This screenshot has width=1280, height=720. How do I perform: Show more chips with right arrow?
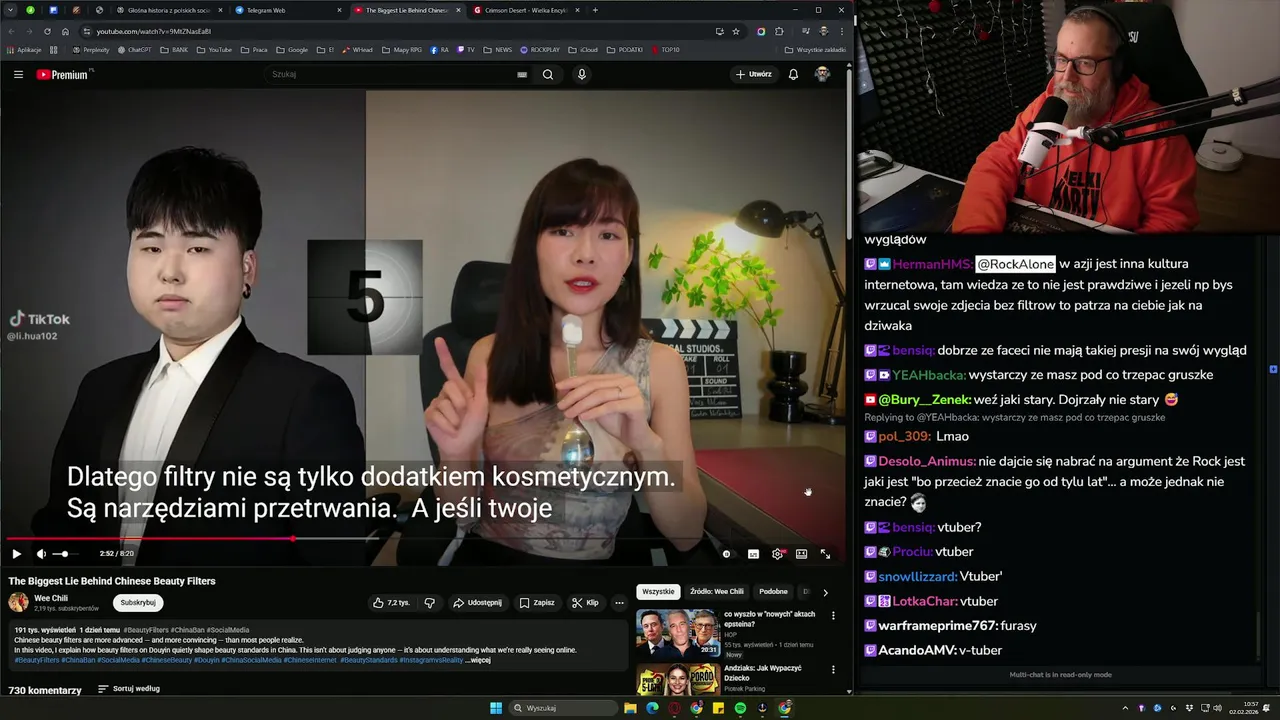point(825,592)
